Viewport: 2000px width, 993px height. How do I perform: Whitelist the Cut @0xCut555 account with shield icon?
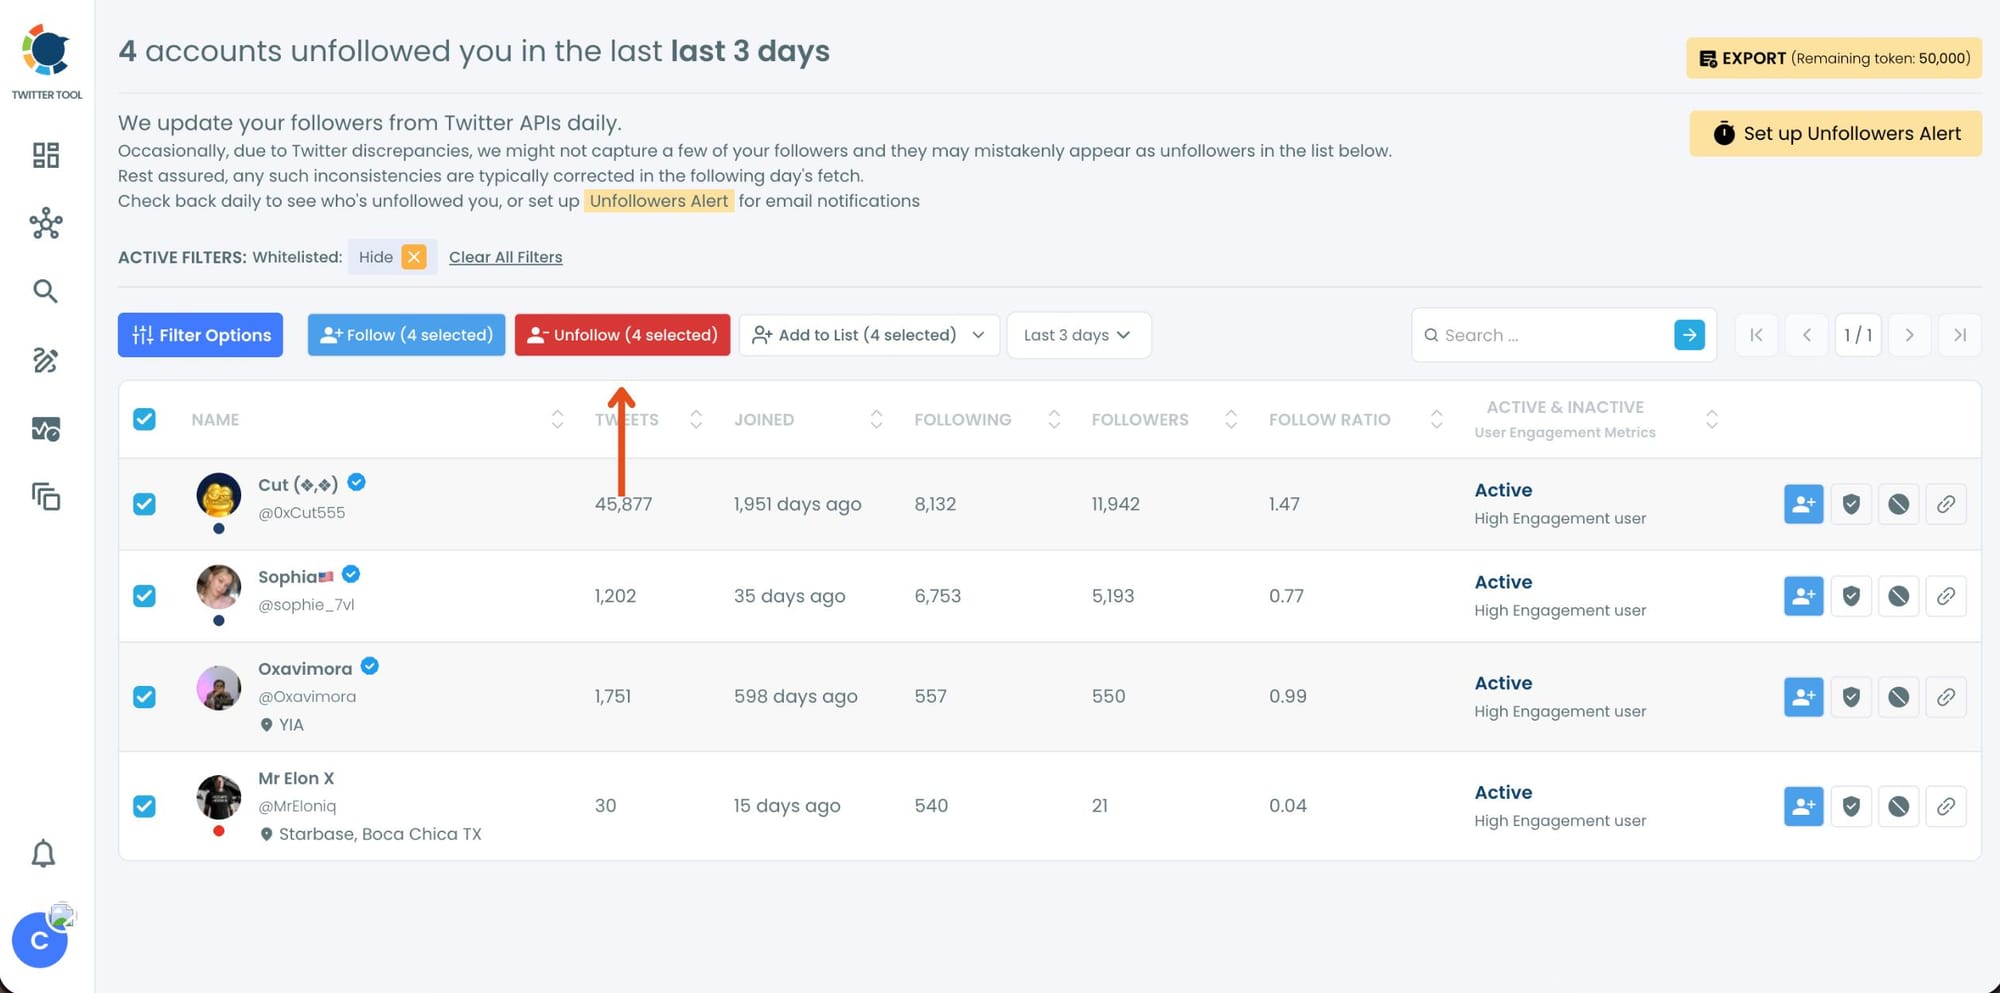1851,504
